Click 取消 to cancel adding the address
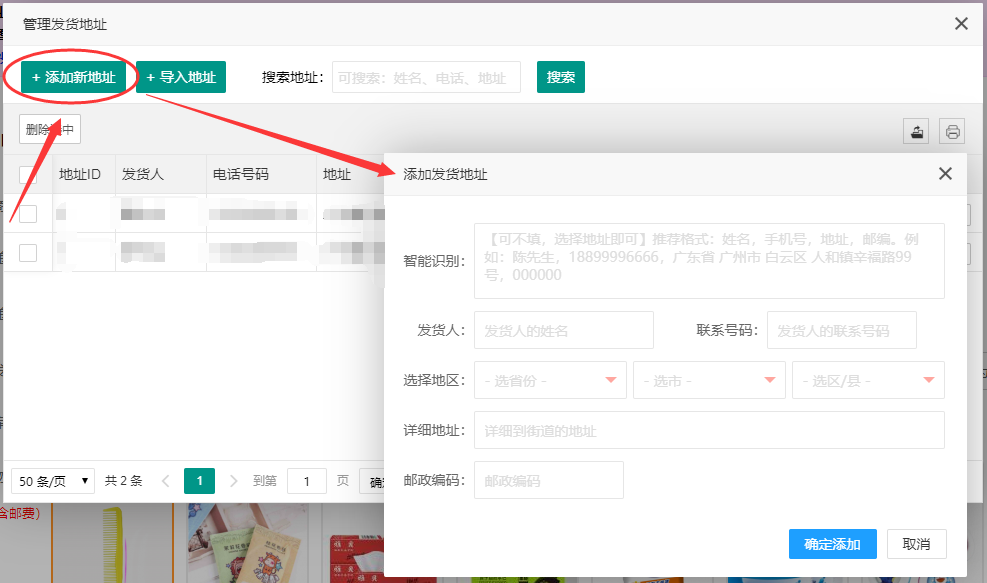 click(x=916, y=544)
